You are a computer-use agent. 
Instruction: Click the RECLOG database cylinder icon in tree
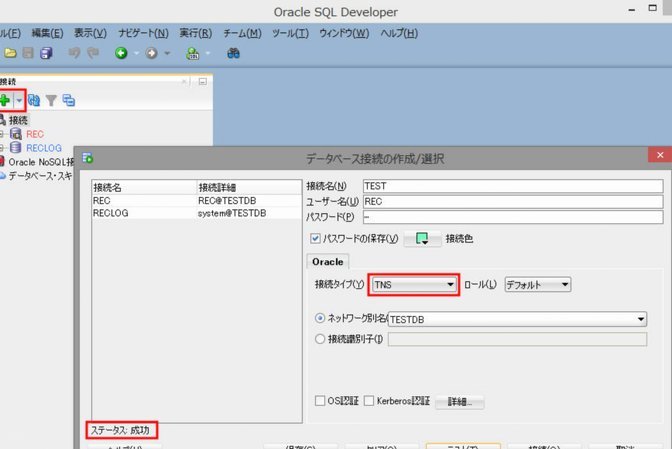pos(16,148)
